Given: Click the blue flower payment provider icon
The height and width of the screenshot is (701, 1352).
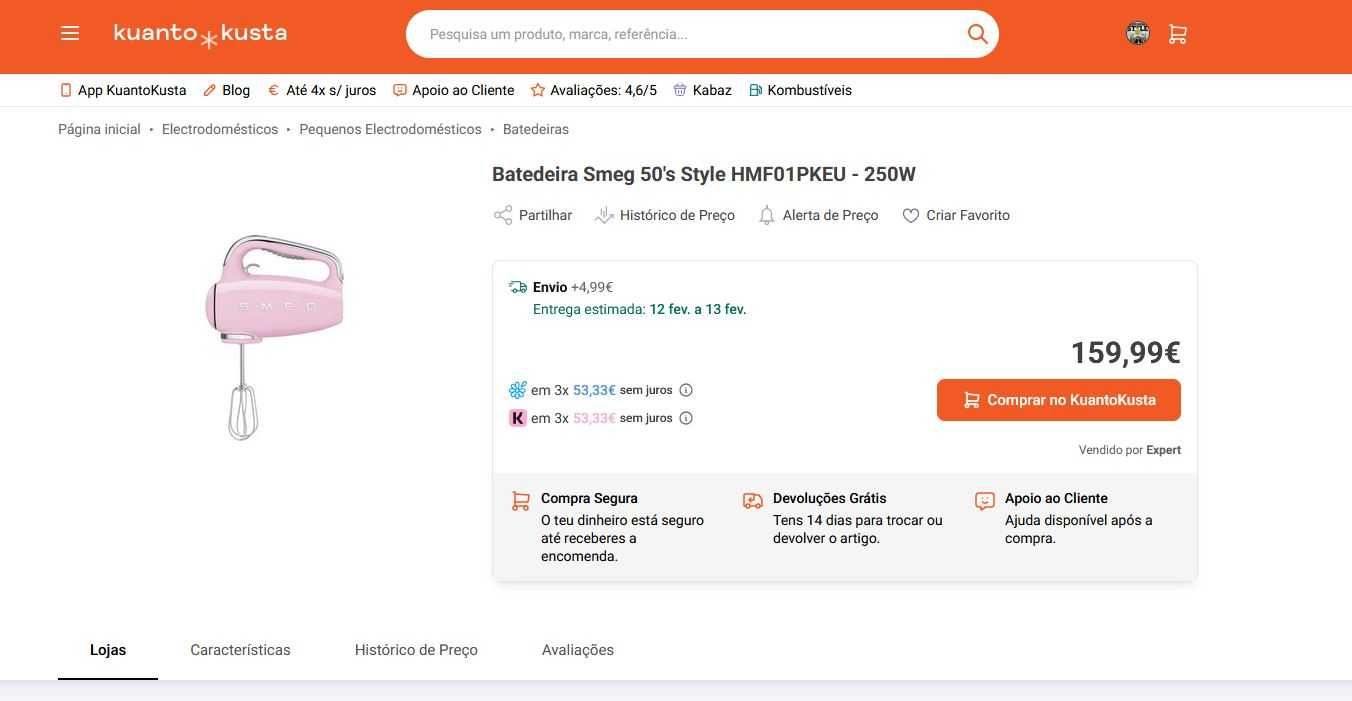Looking at the screenshot, I should click(517, 390).
